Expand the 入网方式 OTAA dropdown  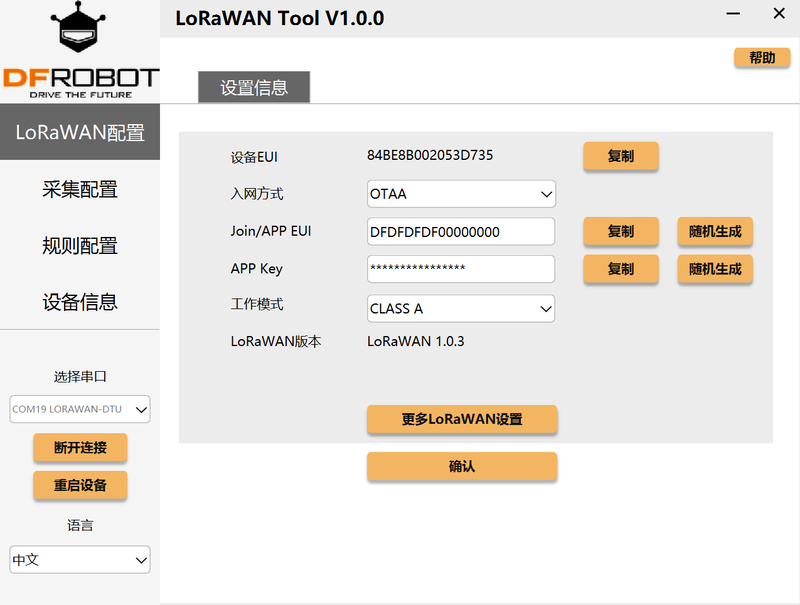461,194
